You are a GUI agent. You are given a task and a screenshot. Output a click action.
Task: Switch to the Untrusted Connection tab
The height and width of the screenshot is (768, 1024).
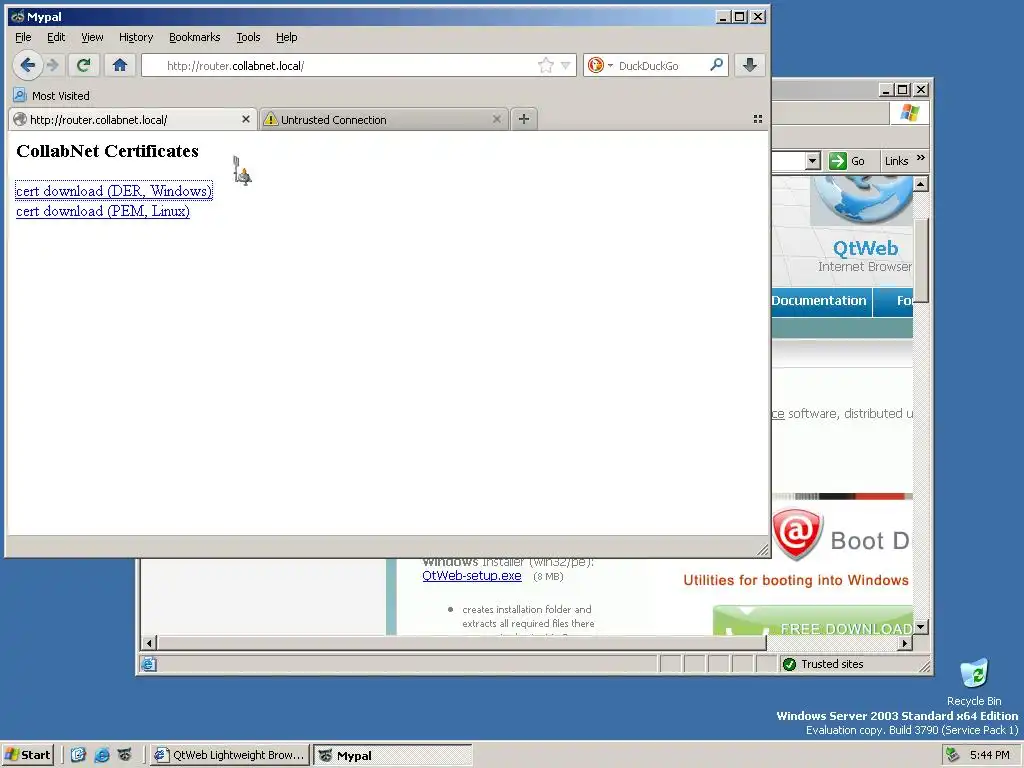(384, 120)
